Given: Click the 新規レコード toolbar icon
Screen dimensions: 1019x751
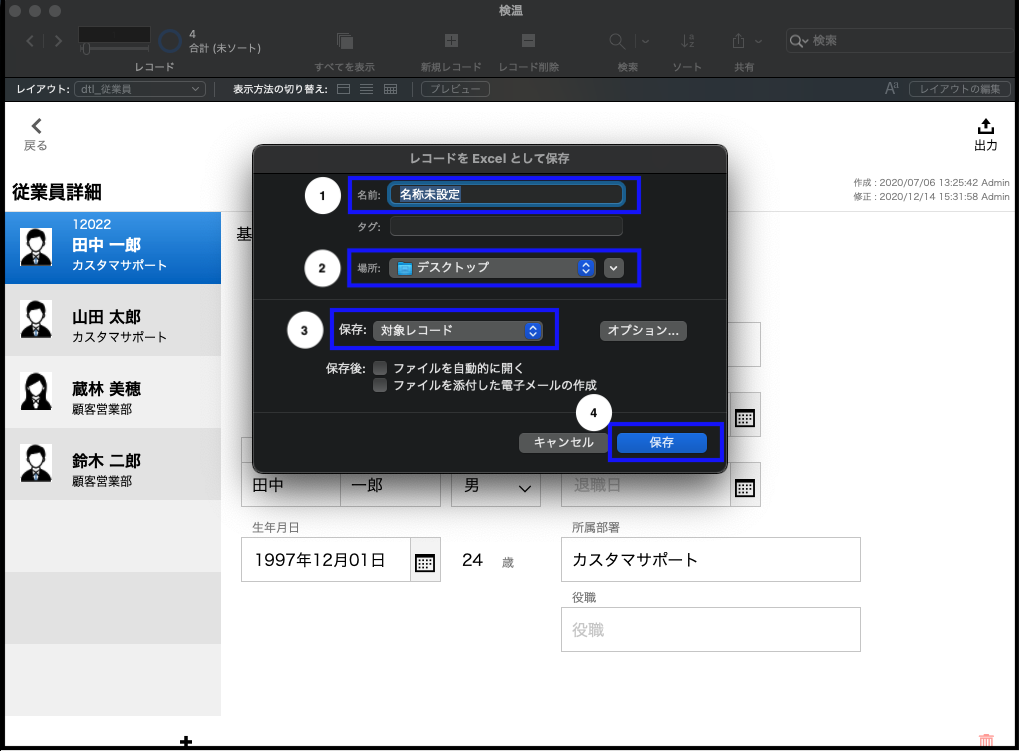Looking at the screenshot, I should (x=451, y=41).
